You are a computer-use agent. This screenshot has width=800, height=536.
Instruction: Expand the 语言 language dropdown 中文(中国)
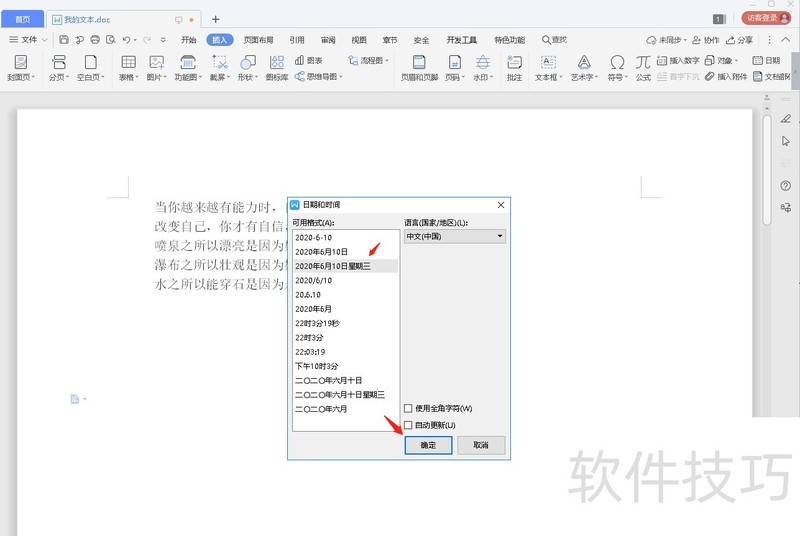pos(454,236)
